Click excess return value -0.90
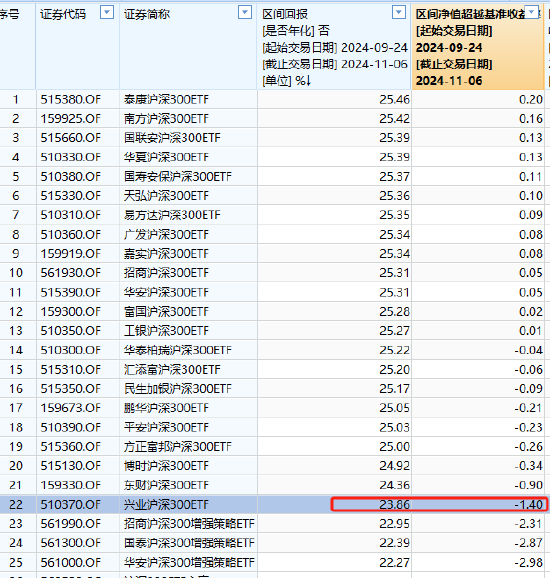Image resolution: width=550 pixels, height=578 pixels. click(529, 485)
